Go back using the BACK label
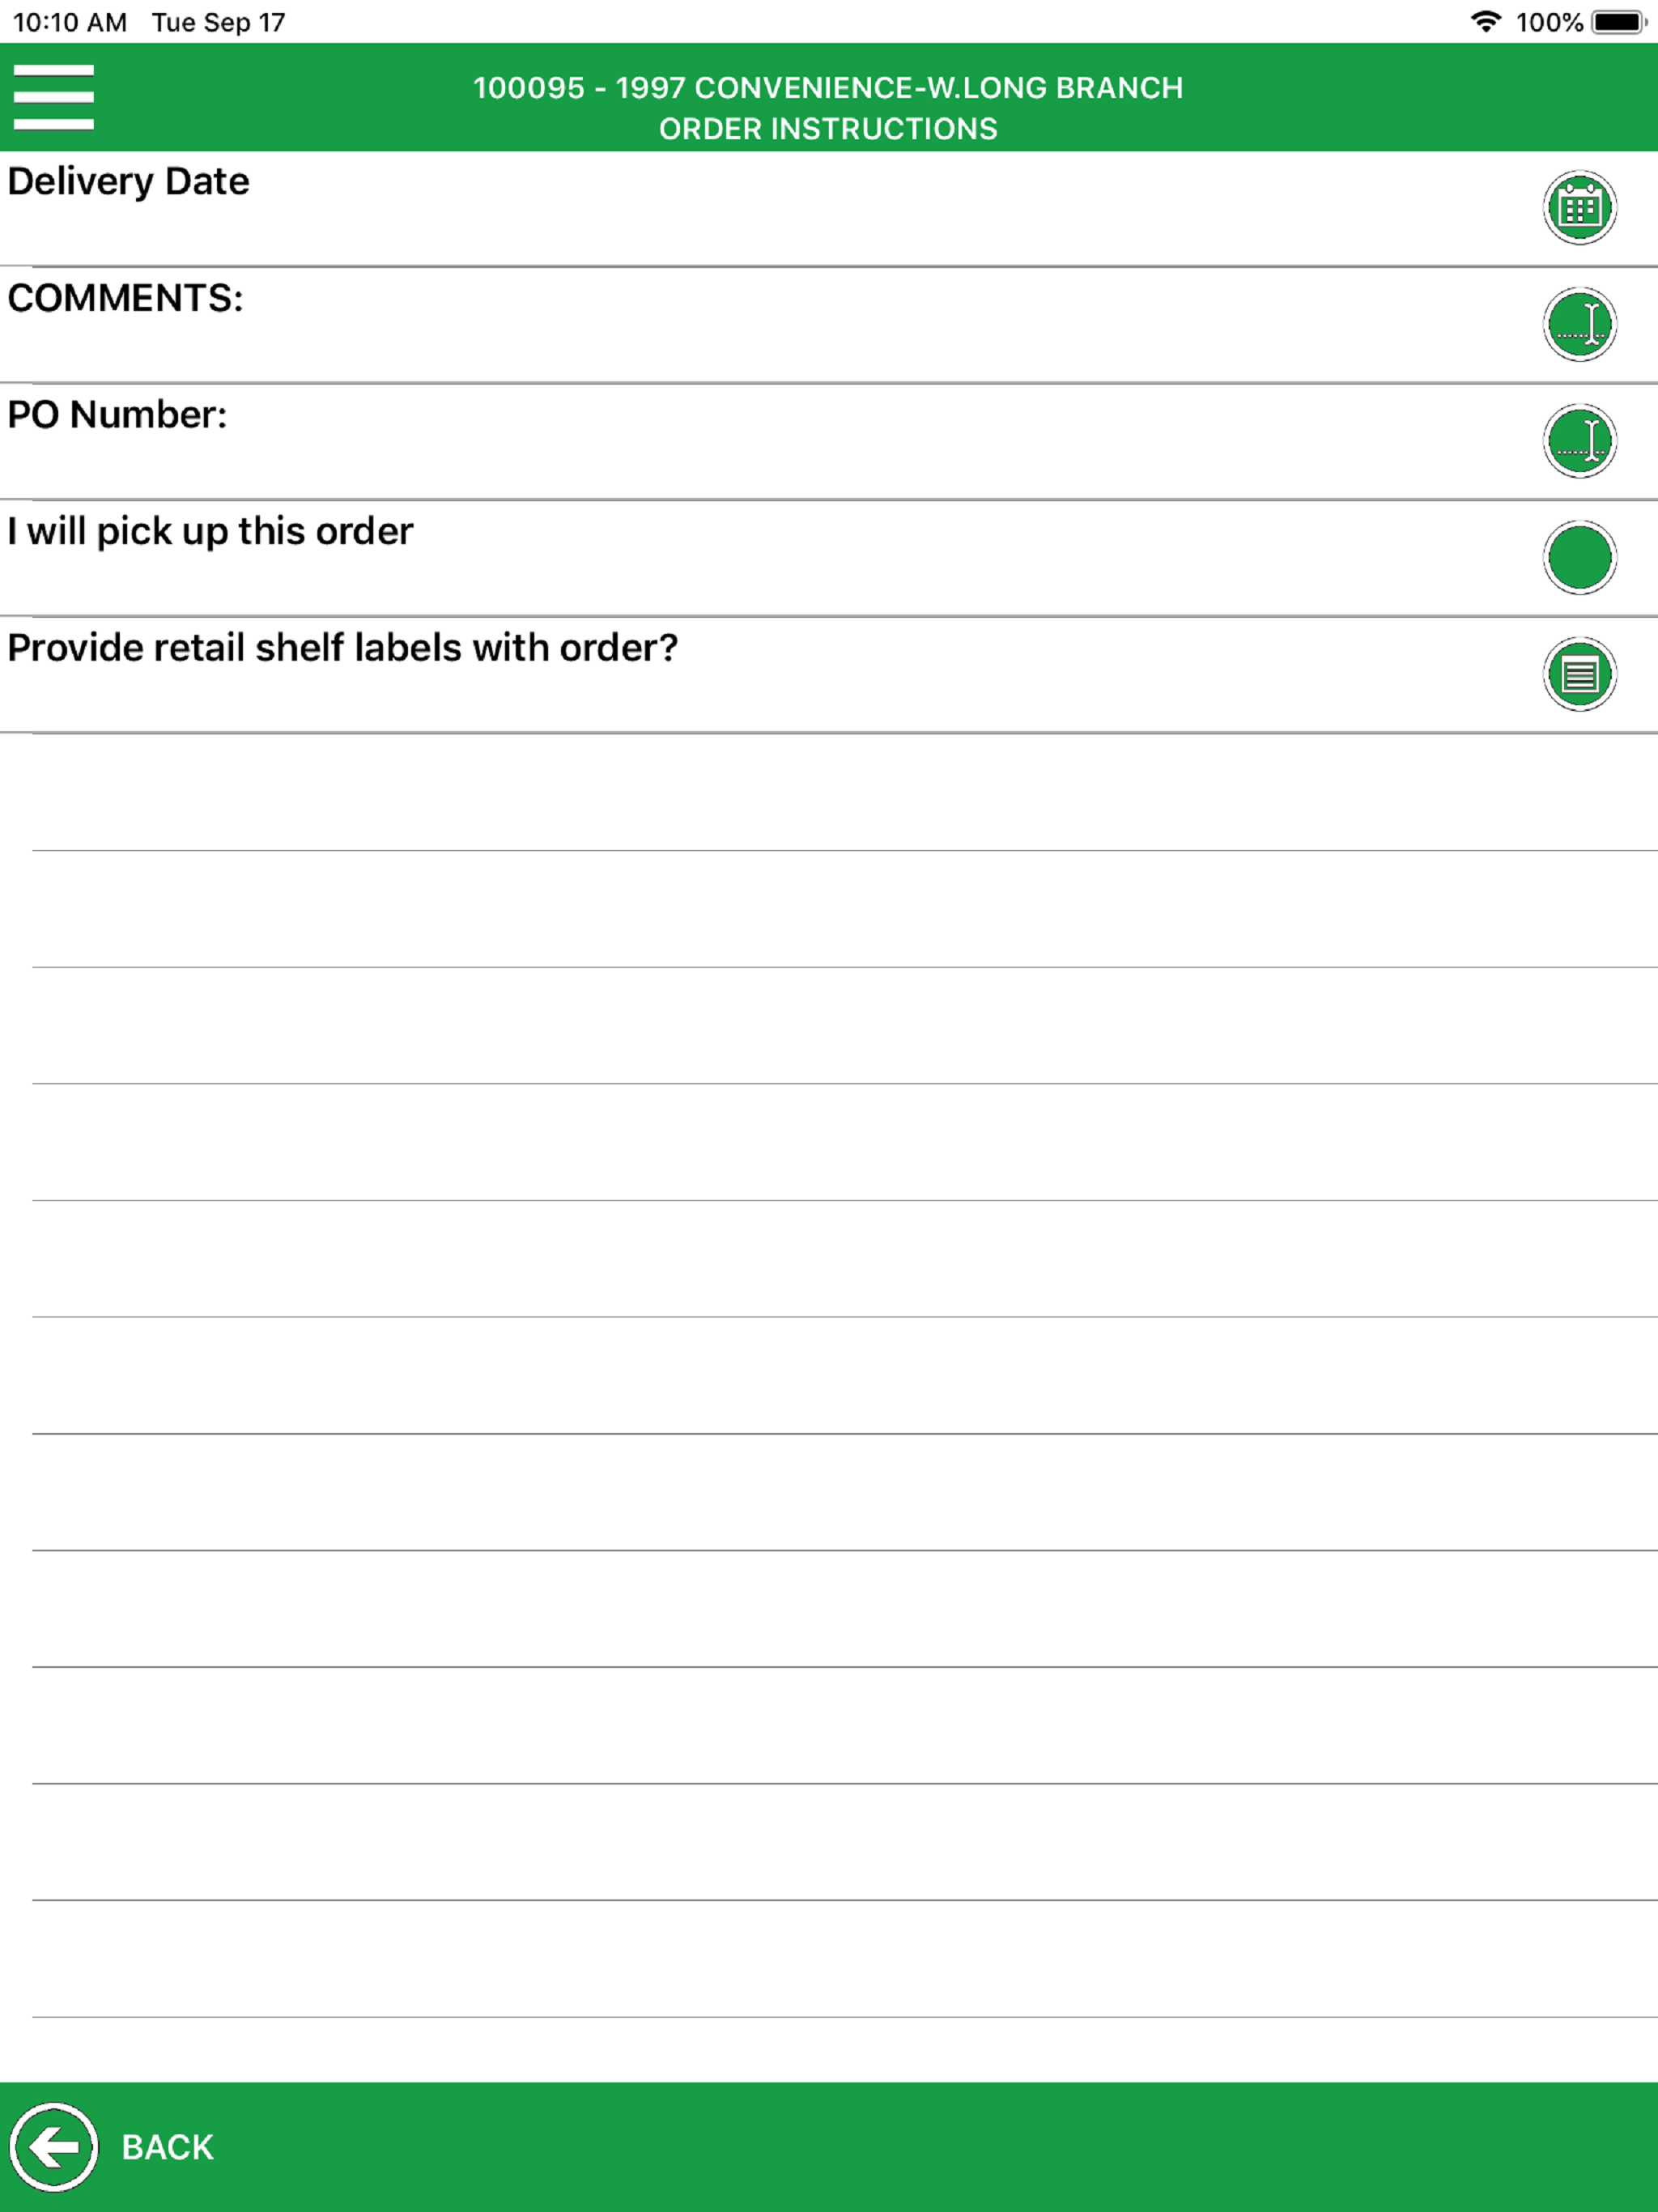Viewport: 1658px width, 2212px height. [167, 2147]
